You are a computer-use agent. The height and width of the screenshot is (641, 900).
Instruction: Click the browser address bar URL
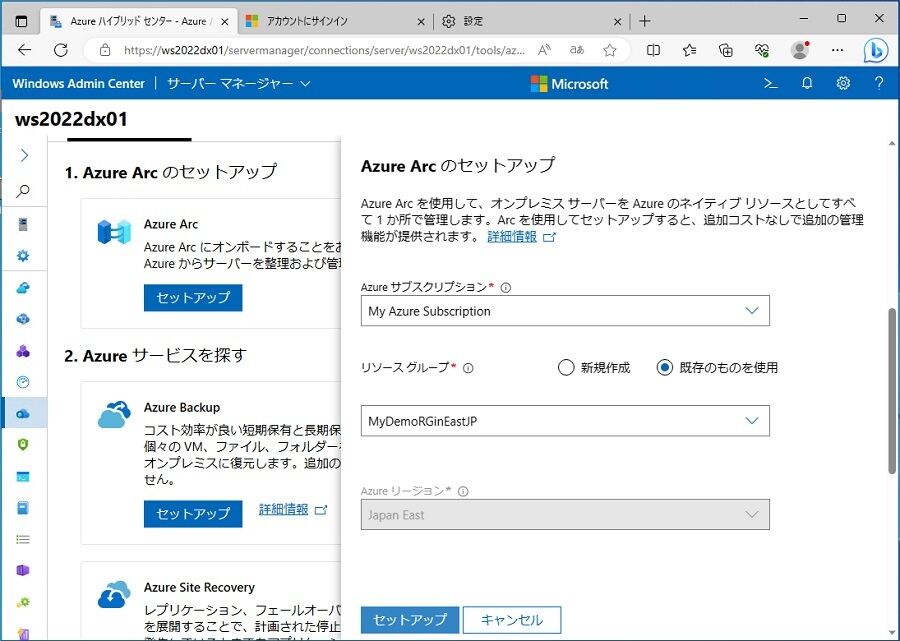pyautogui.click(x=324, y=50)
